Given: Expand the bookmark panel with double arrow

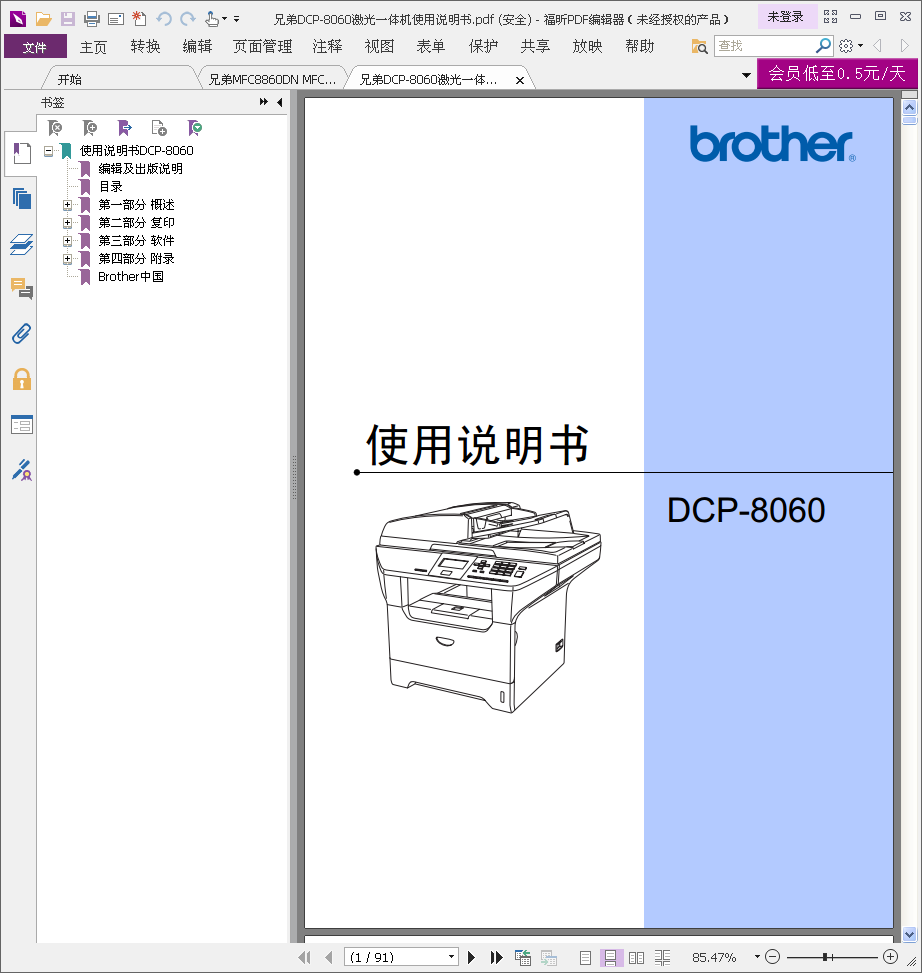Looking at the screenshot, I should tap(264, 102).
